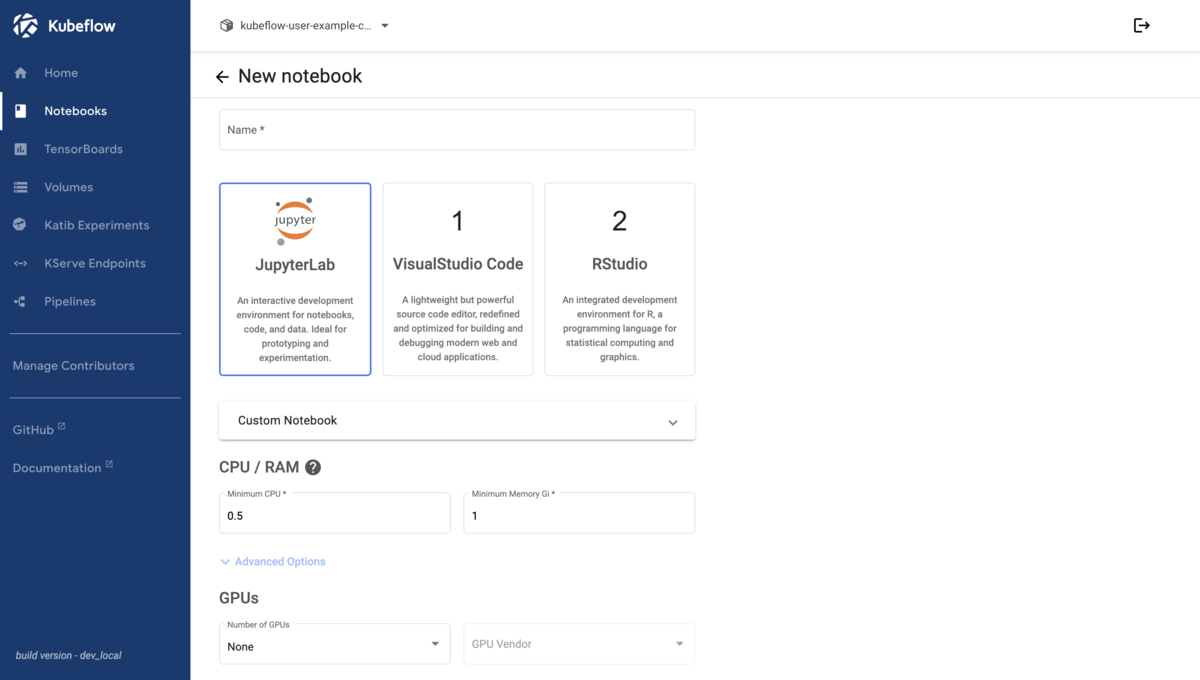
Task: Select the RStudio server type card
Action: pyautogui.click(x=620, y=279)
